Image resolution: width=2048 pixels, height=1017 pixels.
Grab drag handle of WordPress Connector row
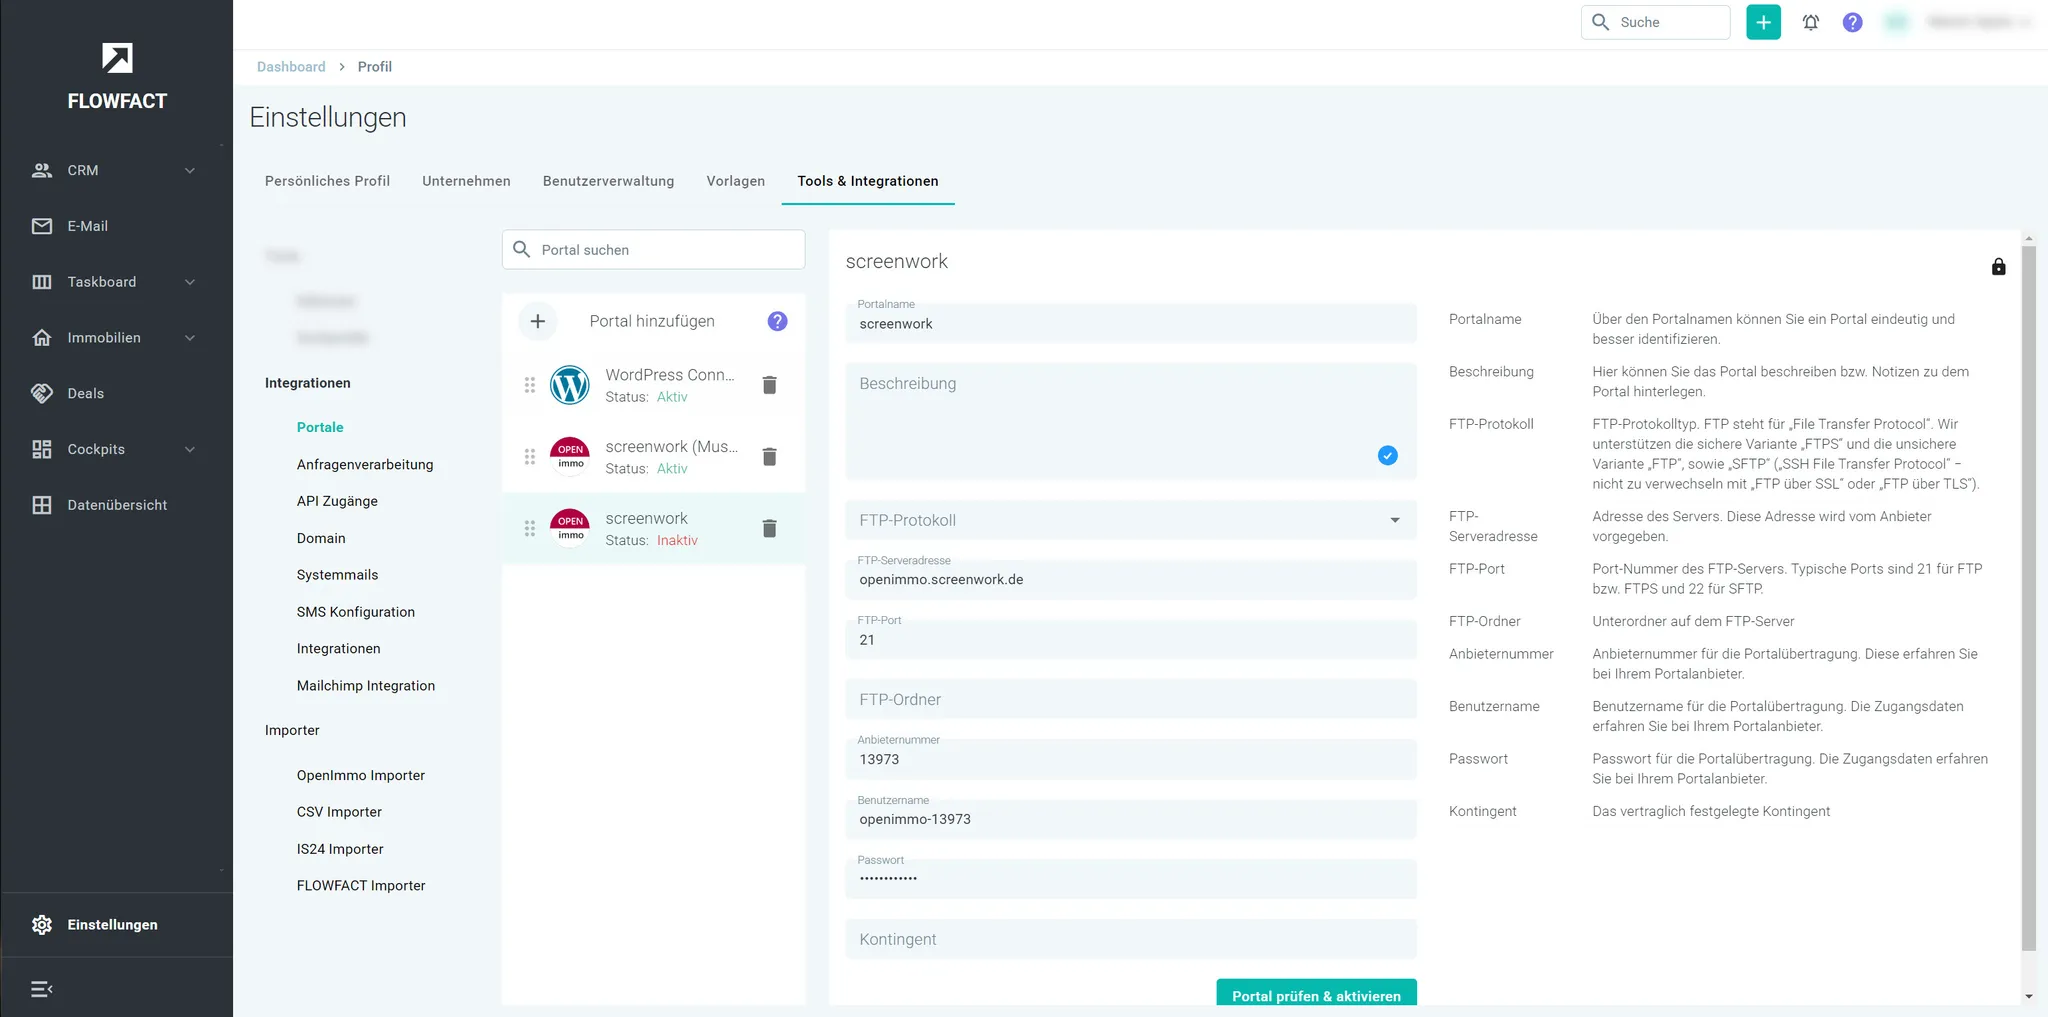pyautogui.click(x=530, y=385)
